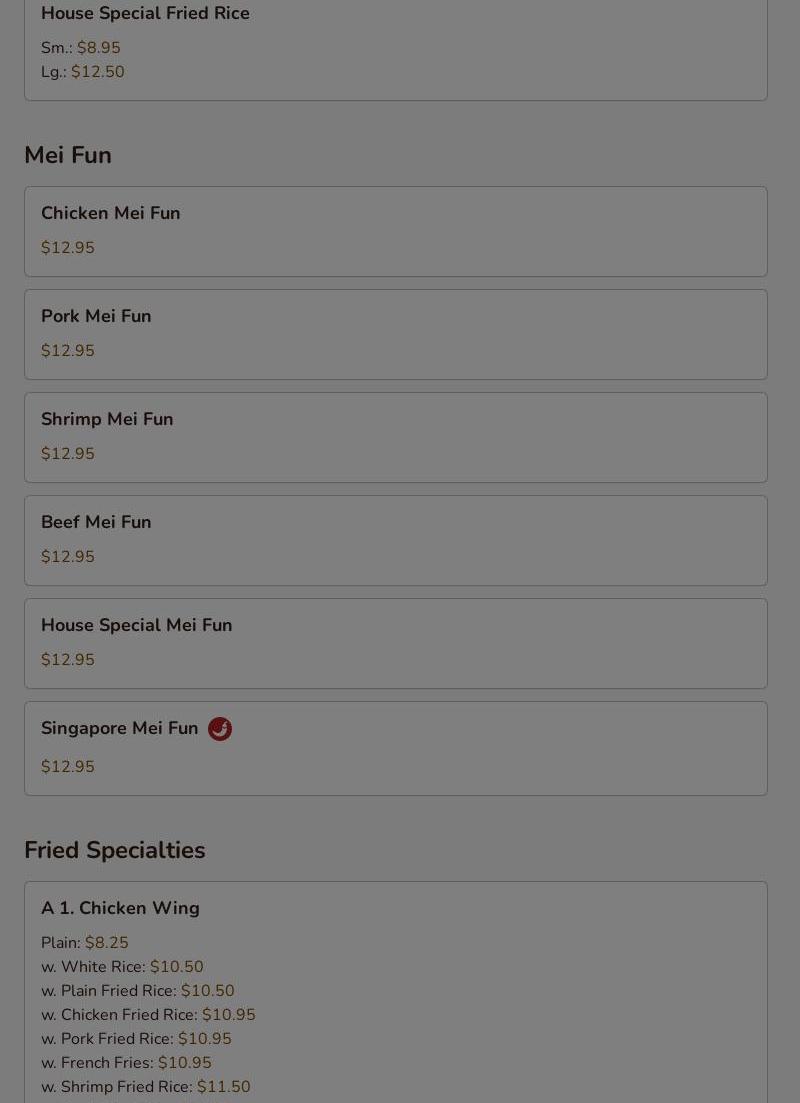Viewport: 800px width, 1103px height.
Task: Open the Chicken Mei Fun item card
Action: 395,231
